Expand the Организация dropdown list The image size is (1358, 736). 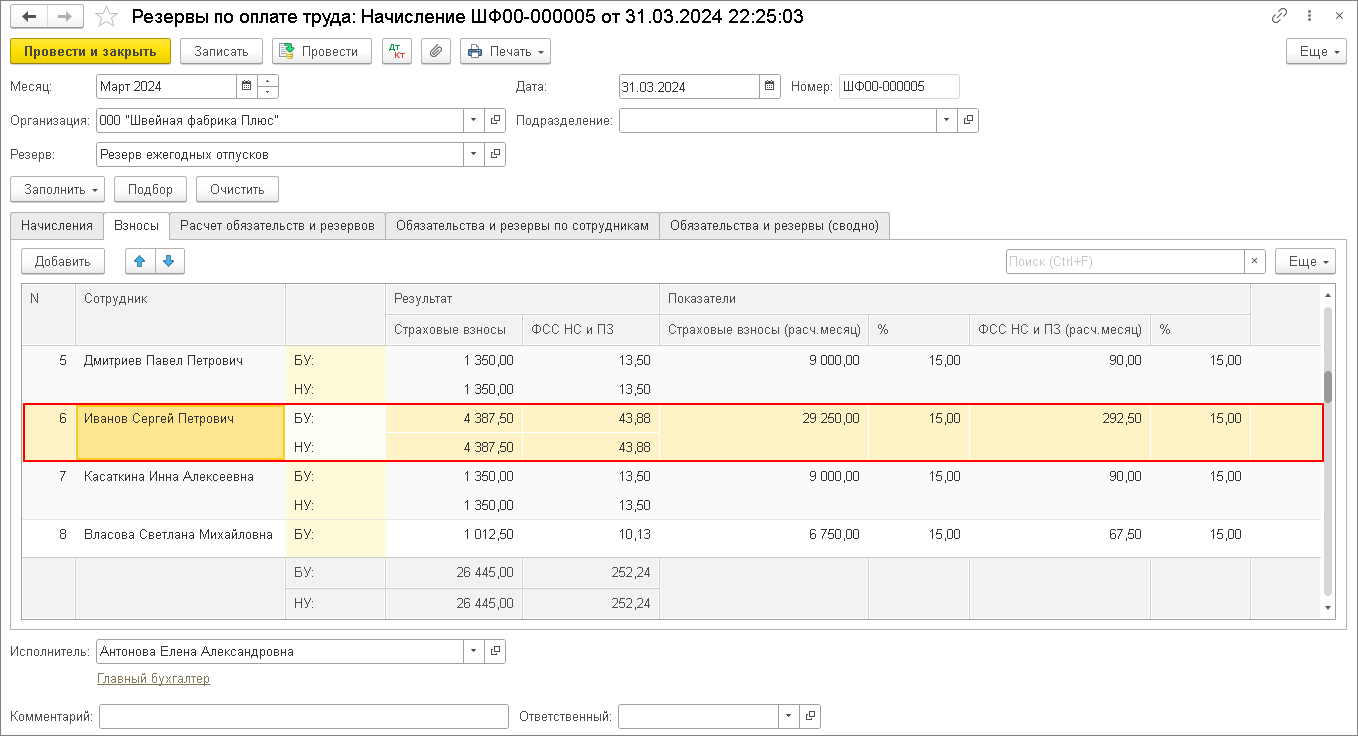[x=474, y=121]
